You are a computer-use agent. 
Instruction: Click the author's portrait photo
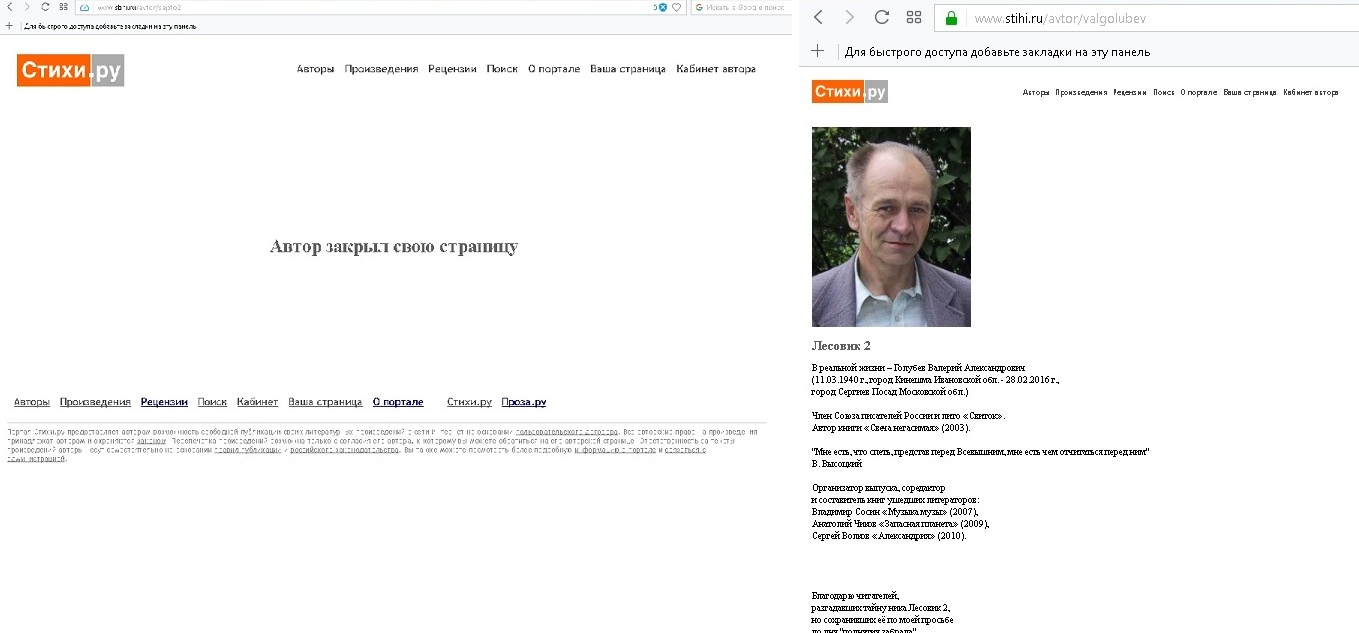coord(891,227)
